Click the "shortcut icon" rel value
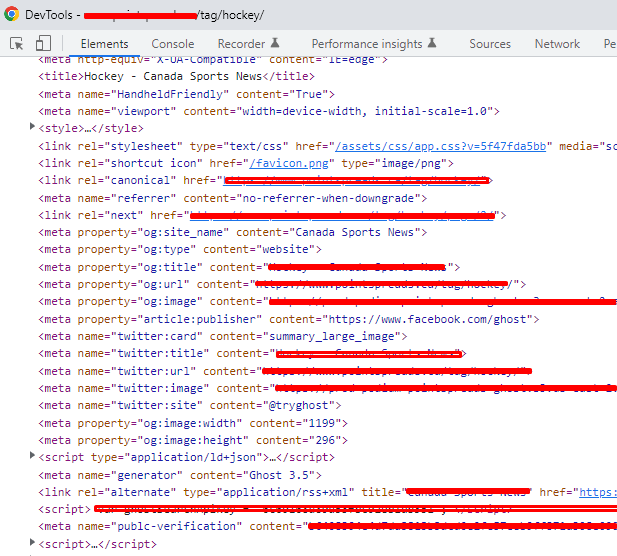This screenshot has height=556, width=617. [153, 163]
